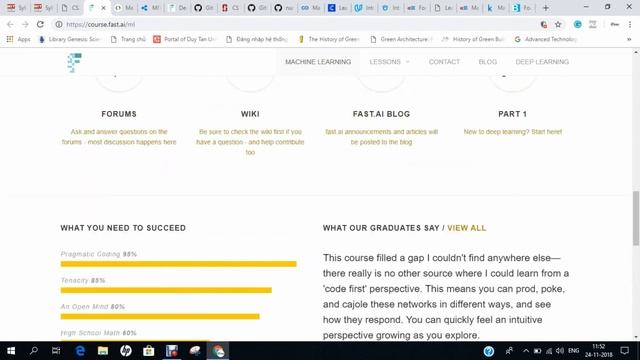Click the blue circular extension icon

pos(578,24)
